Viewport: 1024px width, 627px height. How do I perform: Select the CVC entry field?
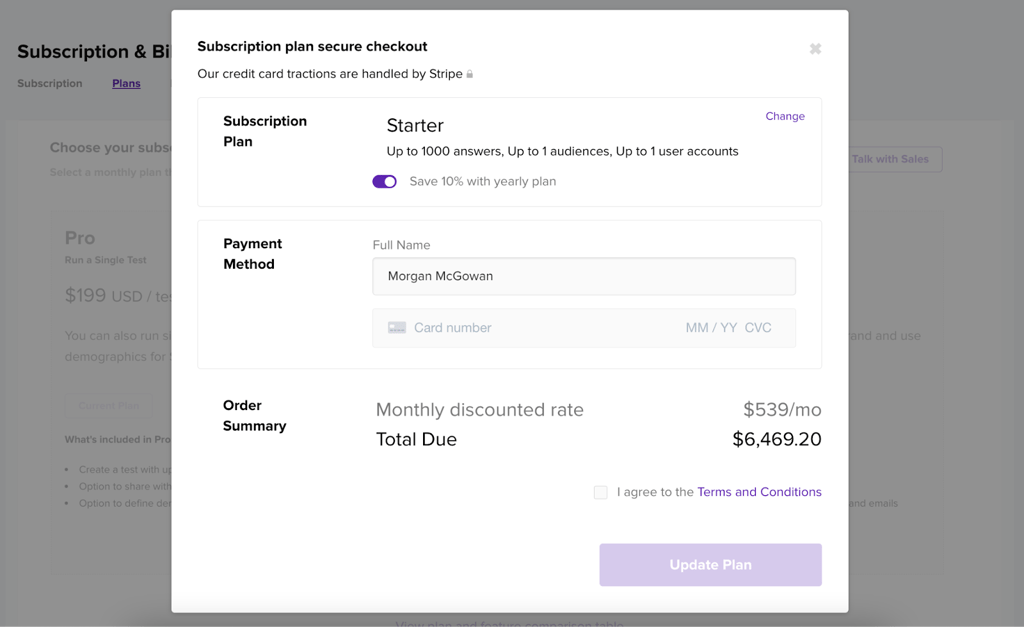[x=758, y=328]
